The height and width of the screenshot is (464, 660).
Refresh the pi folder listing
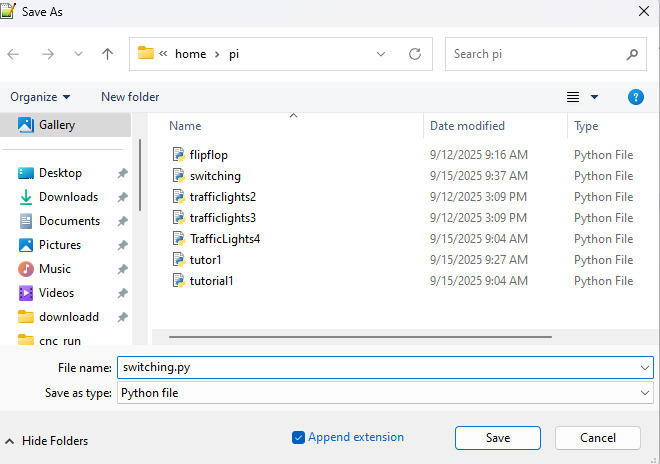[x=414, y=54]
